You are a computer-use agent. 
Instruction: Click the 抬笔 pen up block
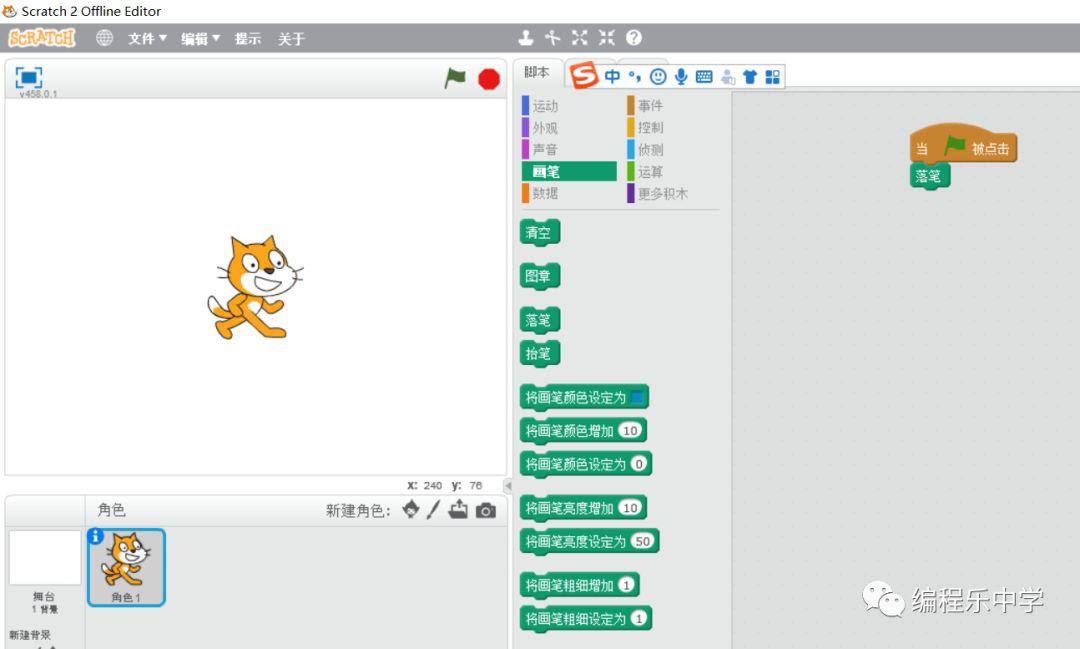(539, 353)
